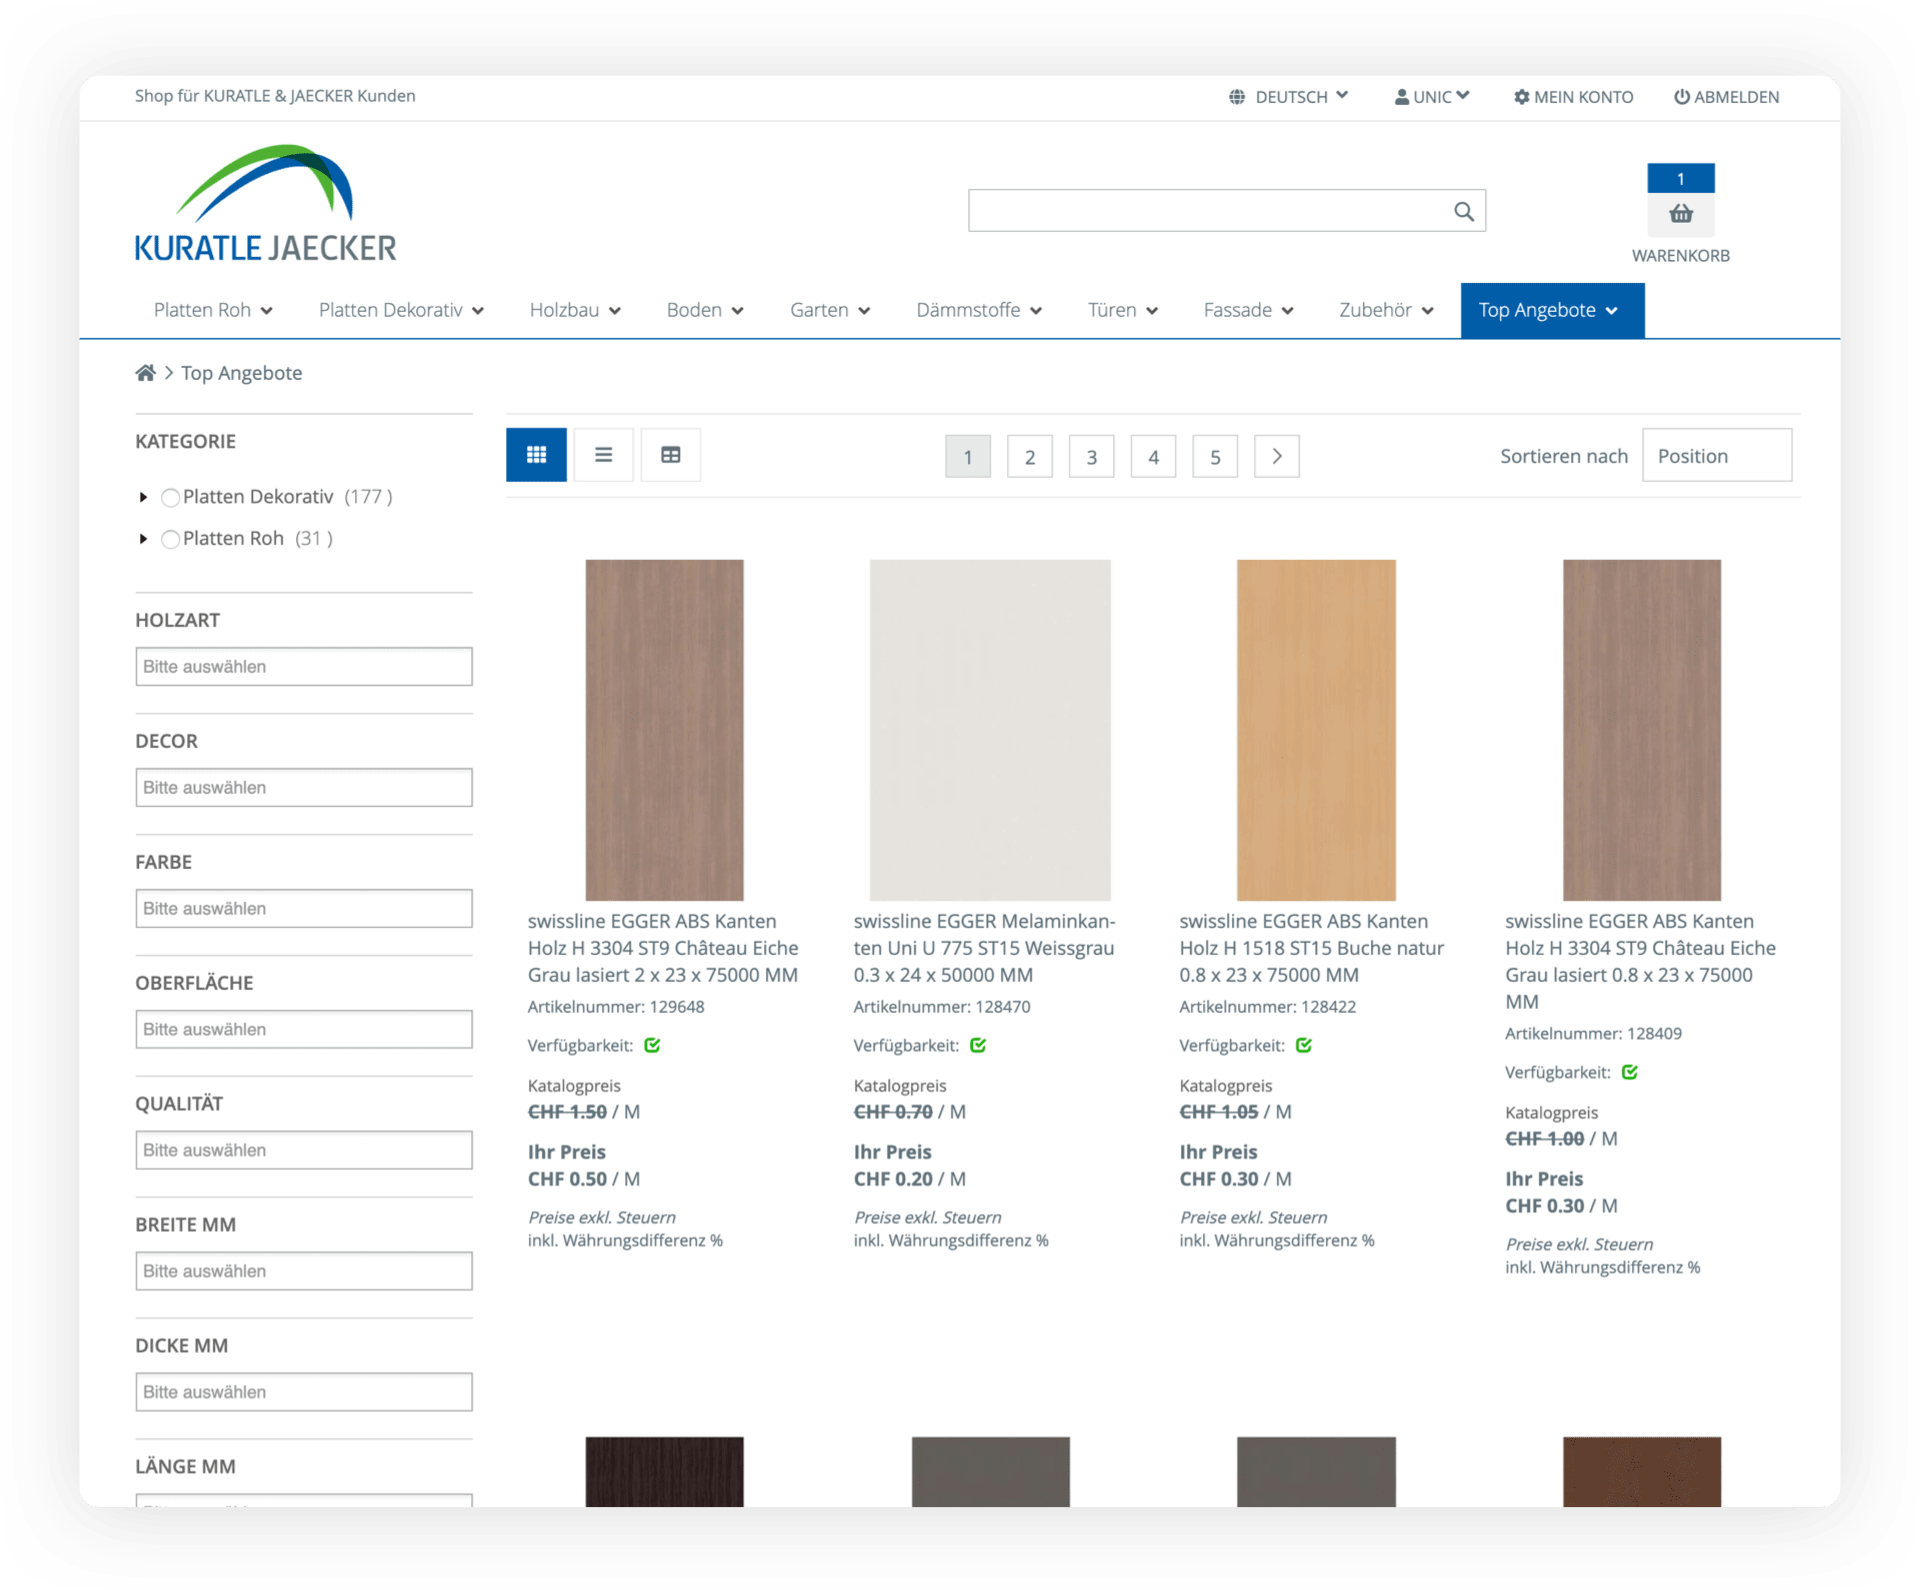The height and width of the screenshot is (1590, 1920).
Task: Open the Farbe filter dropdown
Action: [304, 909]
